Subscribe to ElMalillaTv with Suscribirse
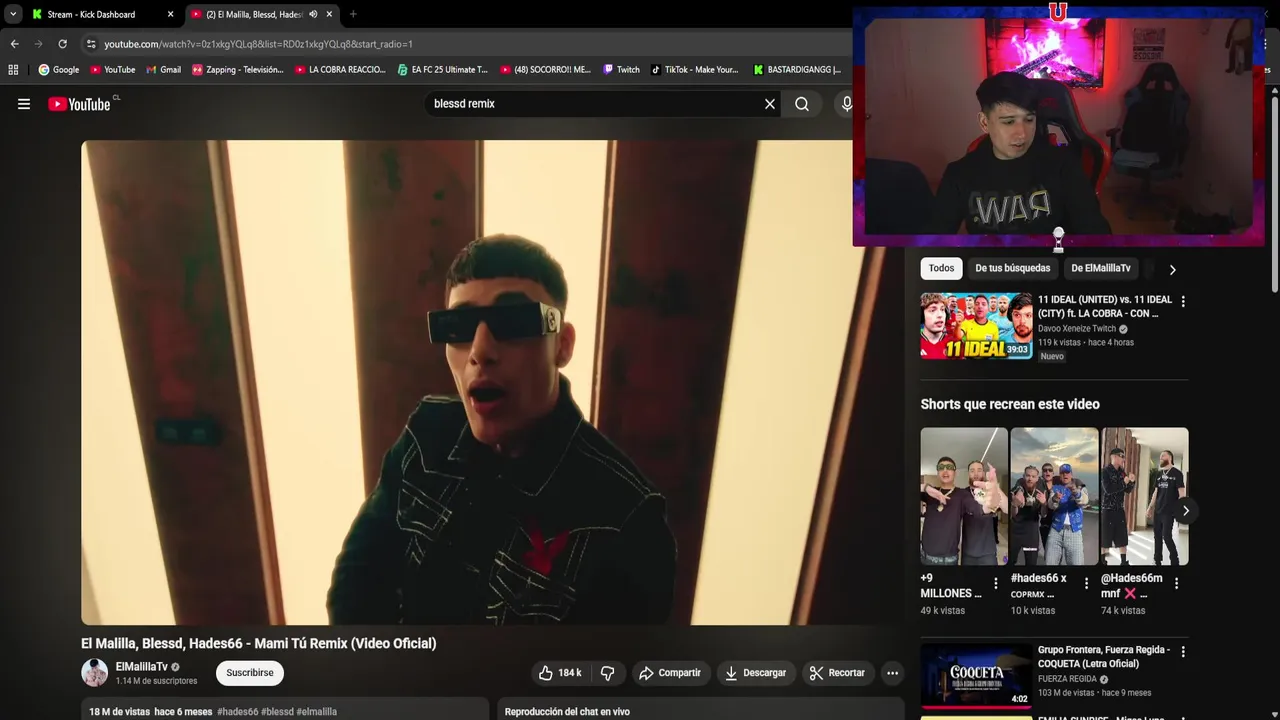This screenshot has width=1280, height=720. click(250, 673)
